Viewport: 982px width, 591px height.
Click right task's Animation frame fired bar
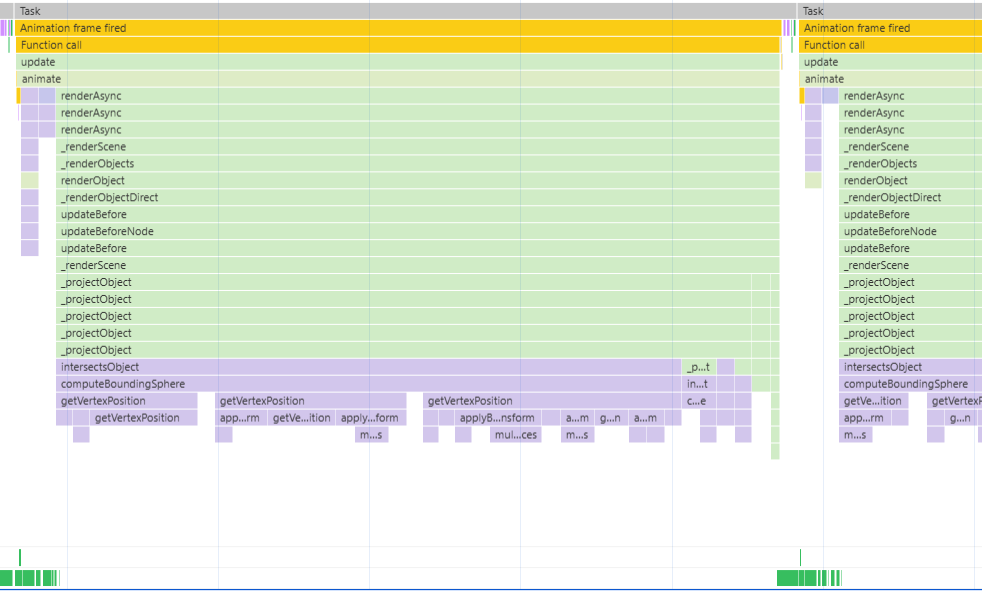pyautogui.click(x=890, y=28)
